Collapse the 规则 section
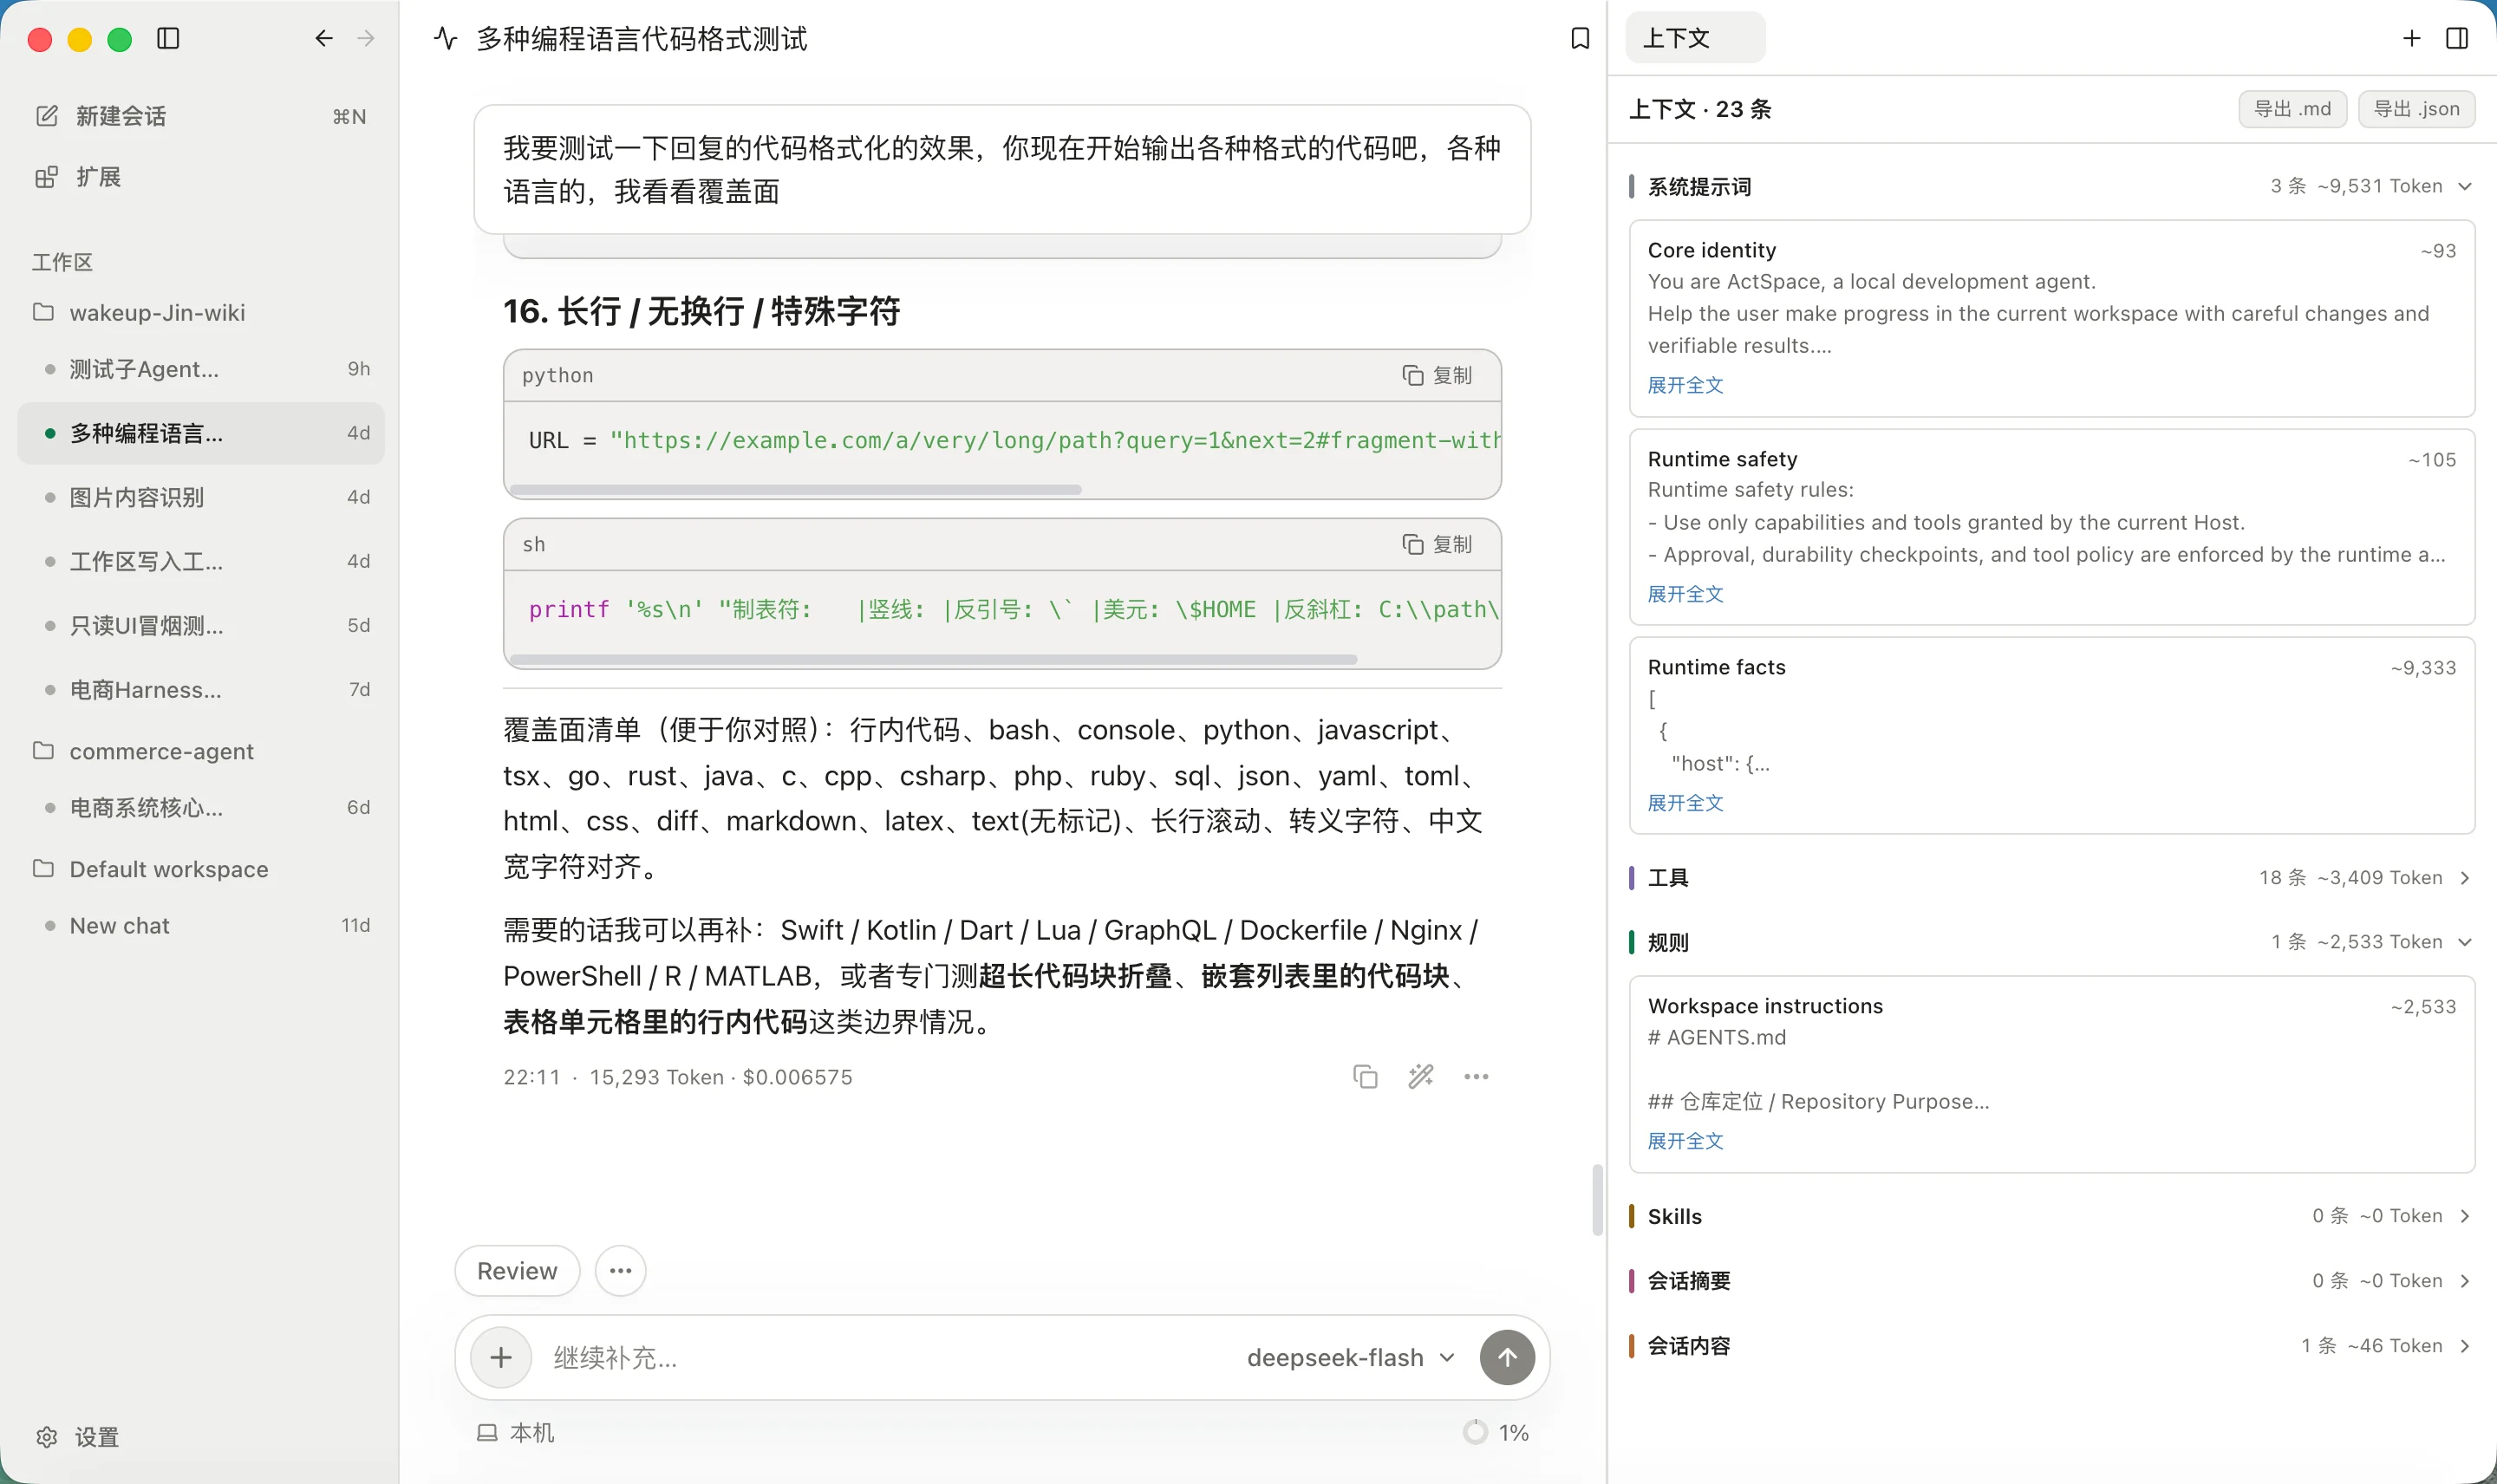This screenshot has height=1484, width=2497. (2051, 942)
